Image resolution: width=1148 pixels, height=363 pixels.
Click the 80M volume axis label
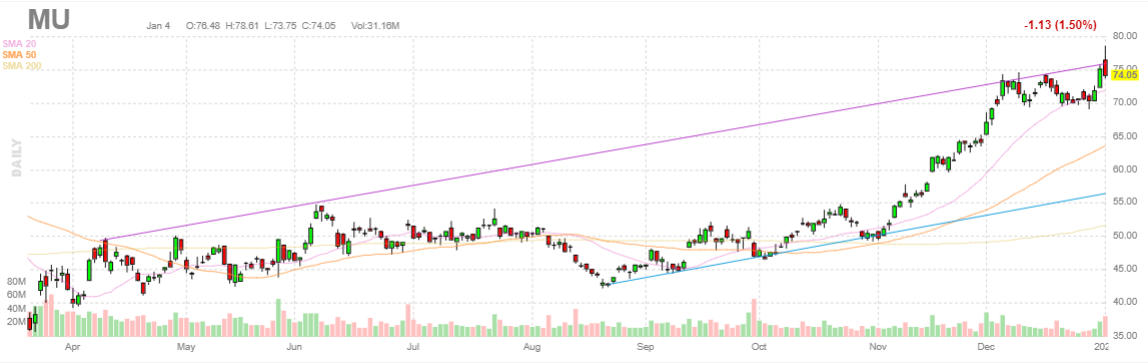[15, 282]
